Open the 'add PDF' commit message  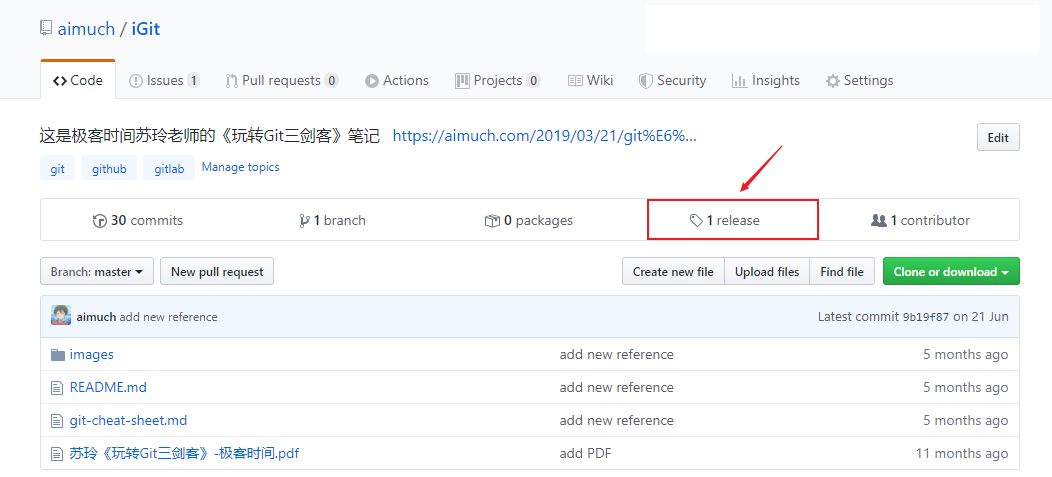pyautogui.click(x=585, y=454)
